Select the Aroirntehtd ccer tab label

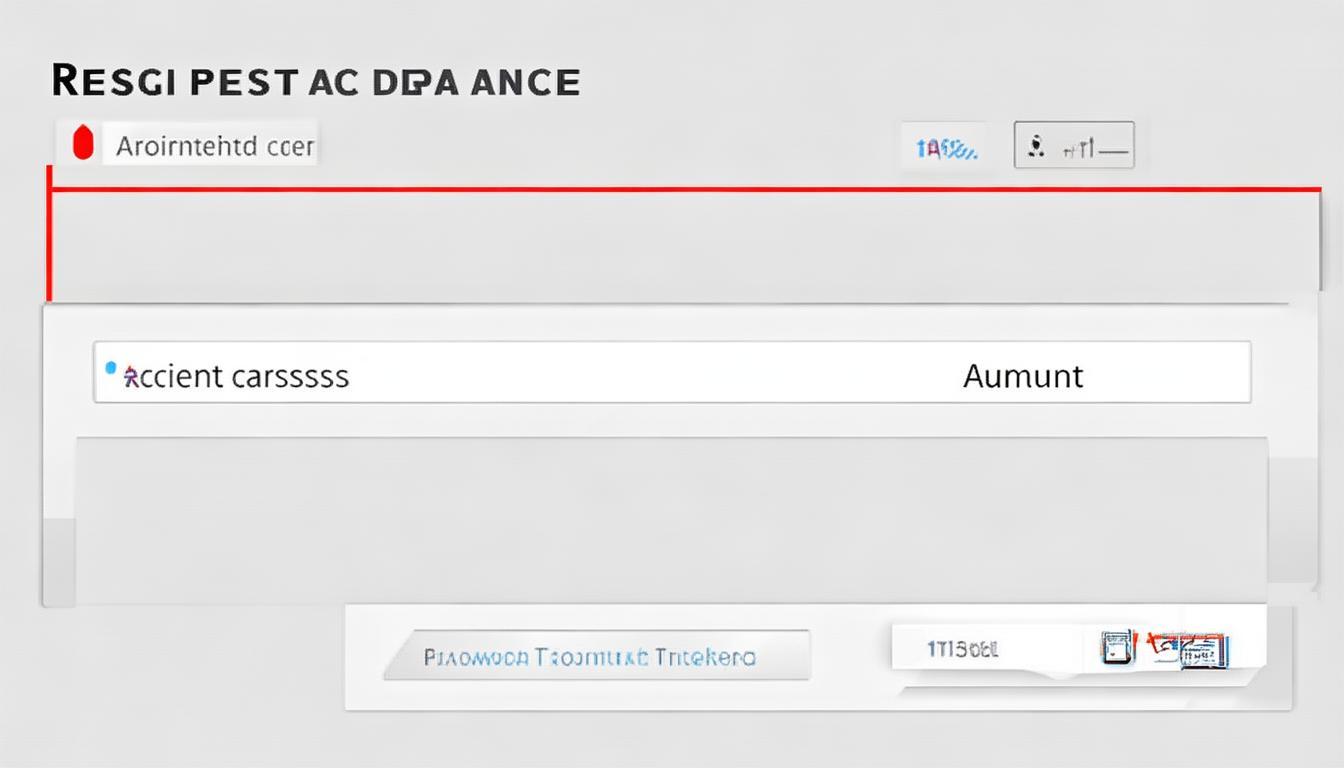click(x=215, y=147)
